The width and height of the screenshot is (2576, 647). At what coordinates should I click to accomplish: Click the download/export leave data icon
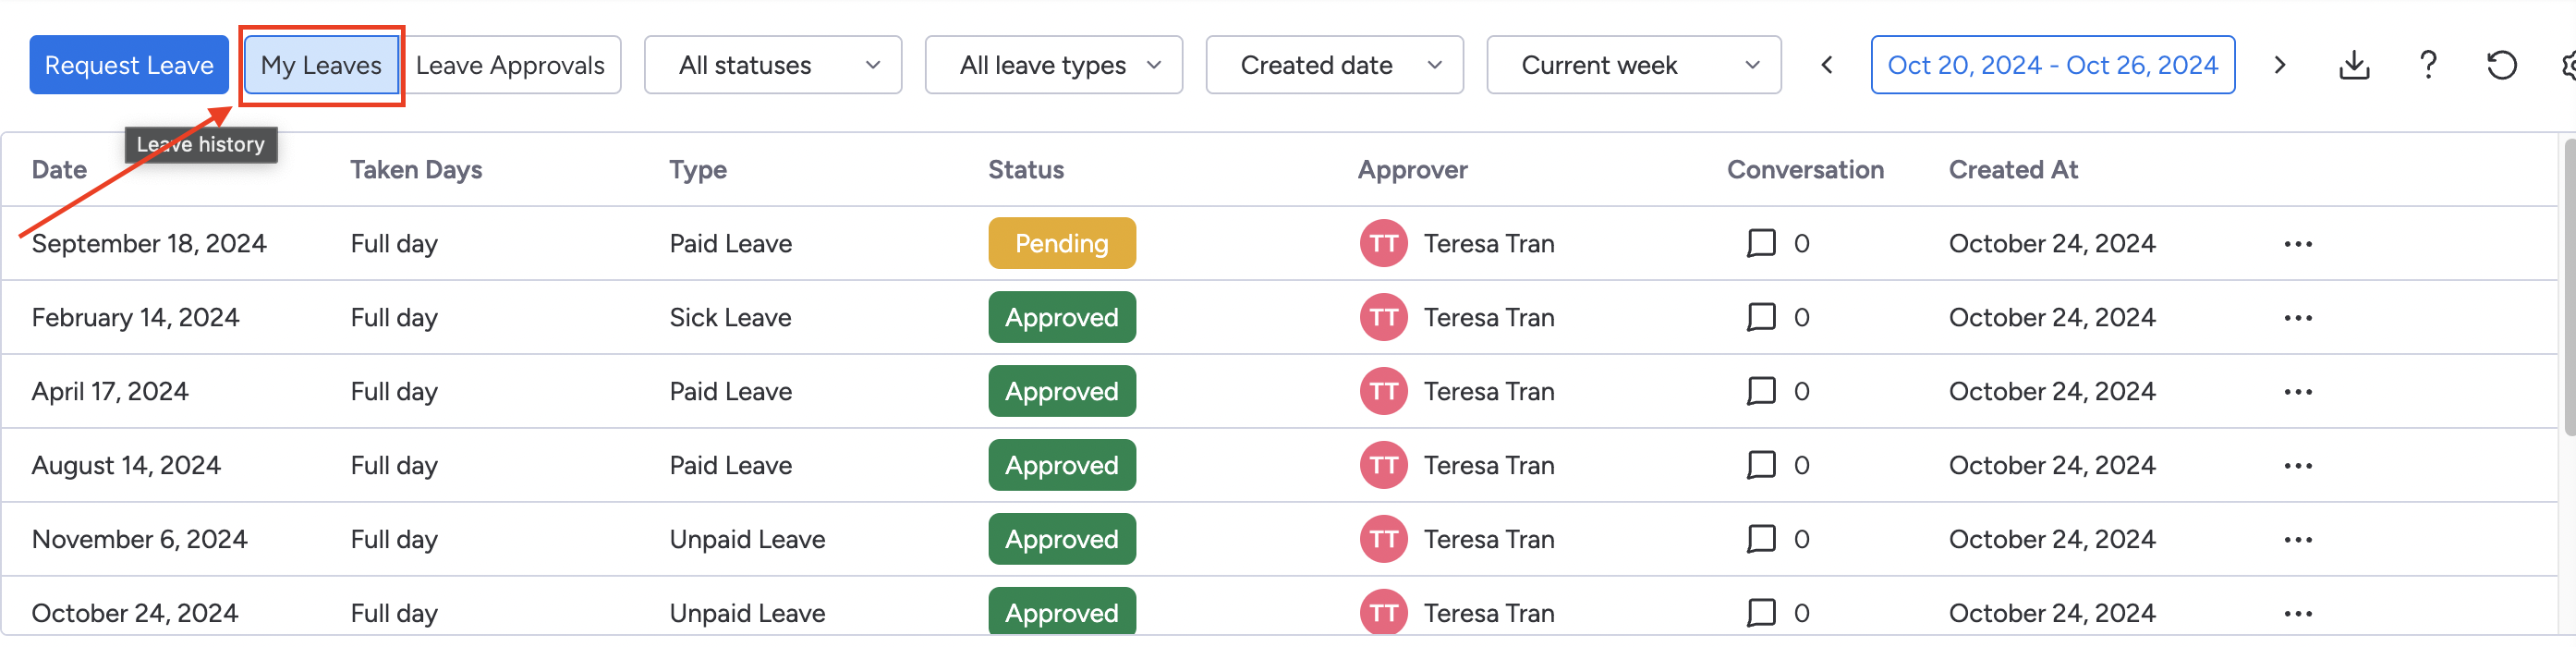tap(2354, 64)
